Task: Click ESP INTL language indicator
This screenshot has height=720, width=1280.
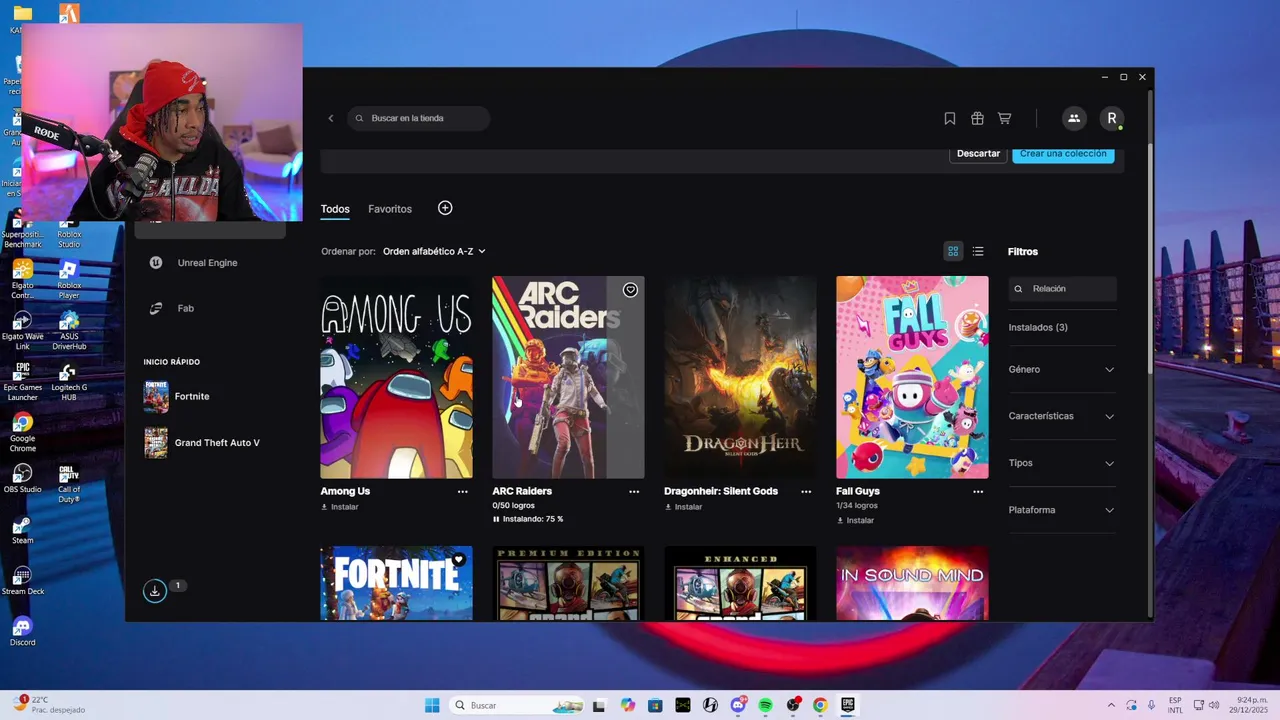Action: point(1175,705)
